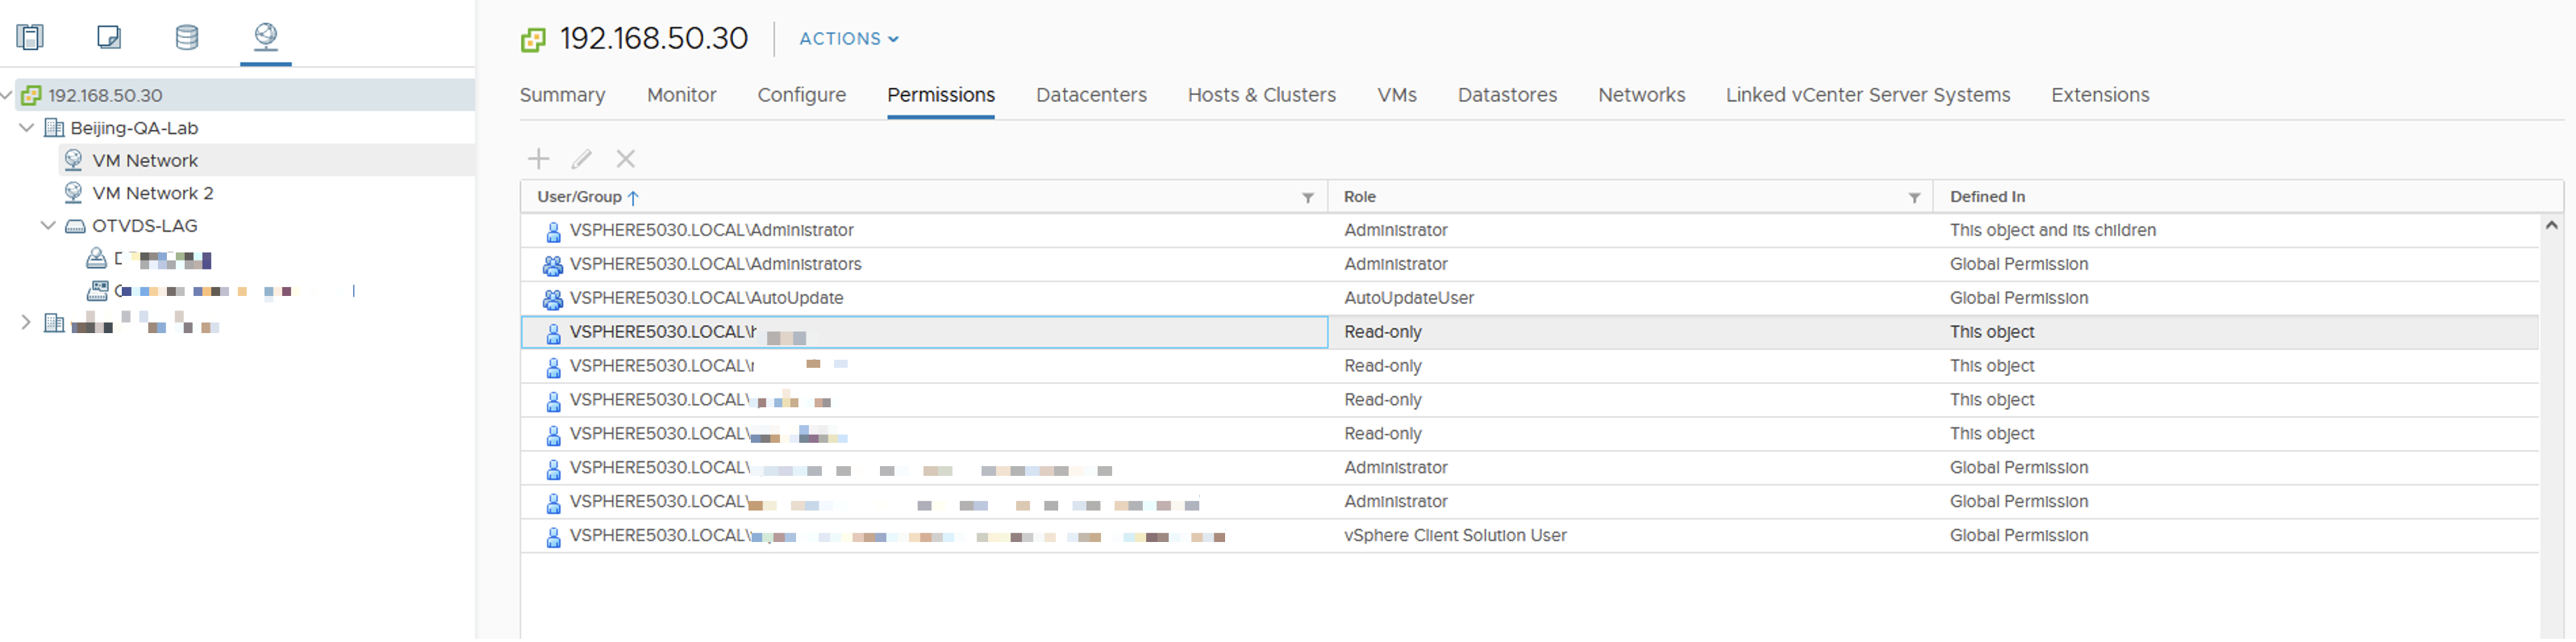This screenshot has width=2576, height=642.
Task: Click the add permission plus icon
Action: (x=539, y=159)
